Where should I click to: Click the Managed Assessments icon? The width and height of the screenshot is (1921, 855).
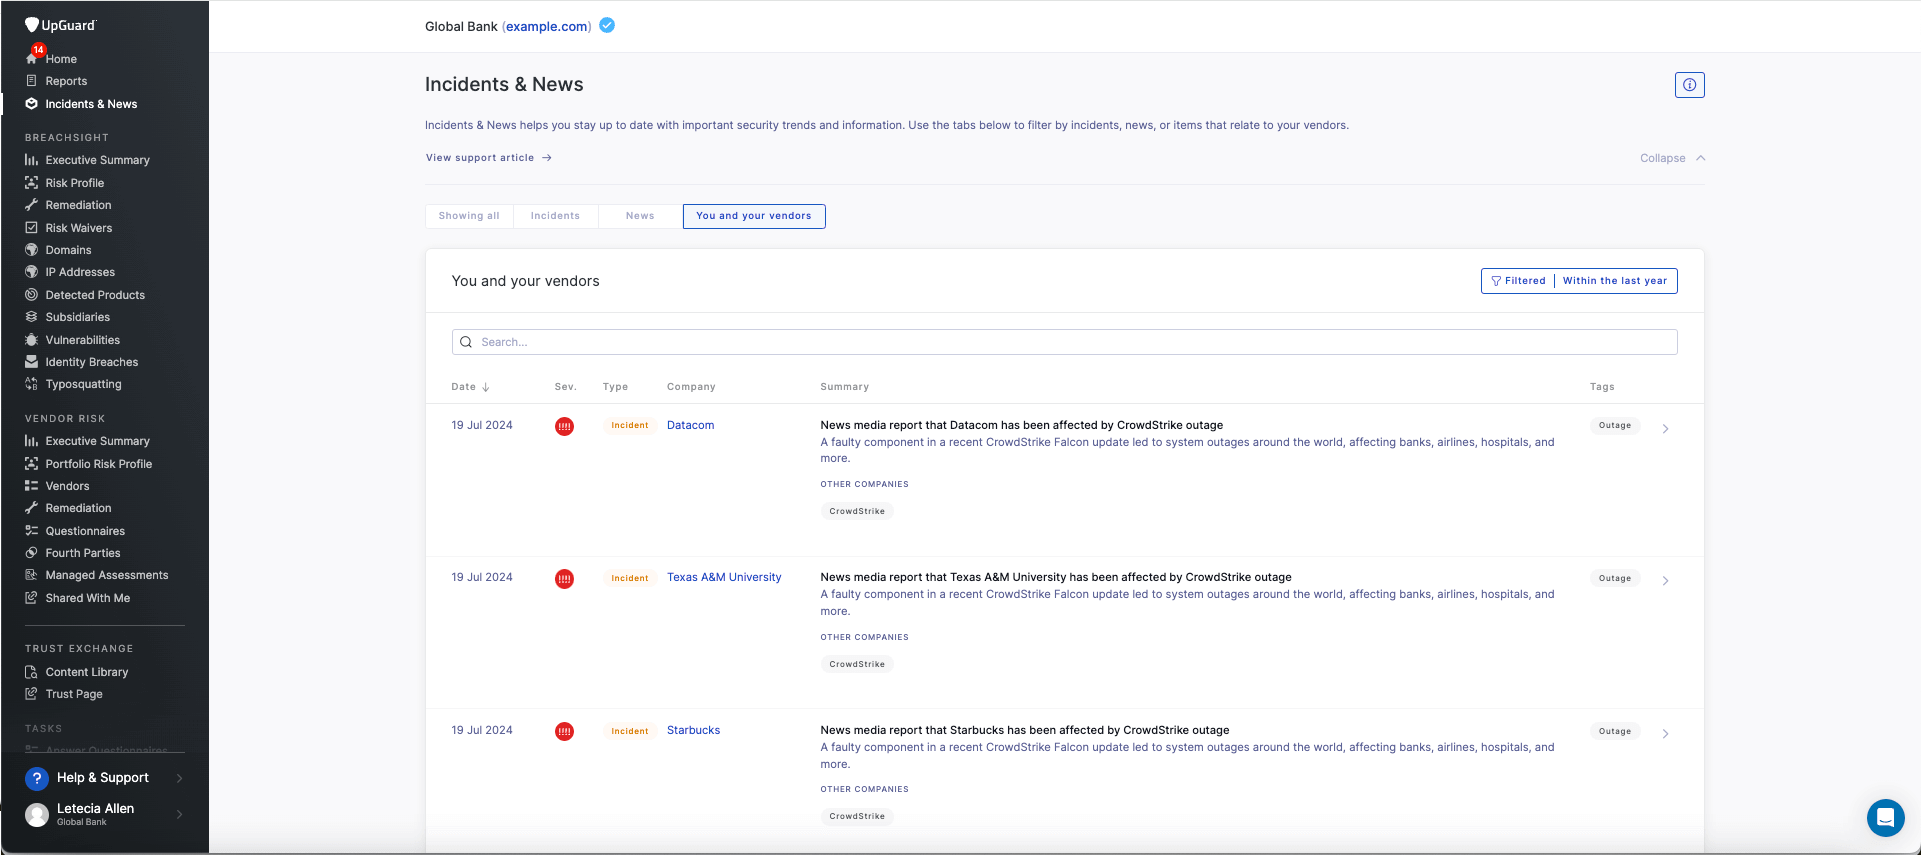click(32, 575)
